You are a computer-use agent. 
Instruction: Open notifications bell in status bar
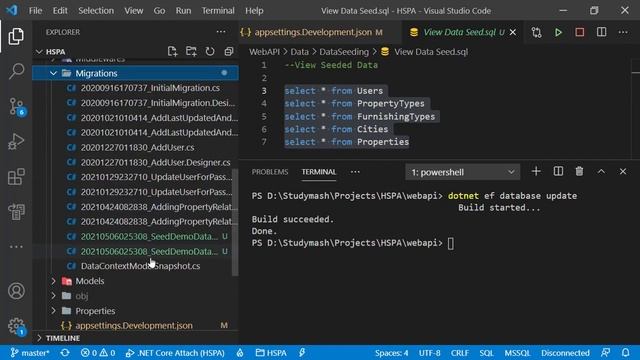point(625,353)
